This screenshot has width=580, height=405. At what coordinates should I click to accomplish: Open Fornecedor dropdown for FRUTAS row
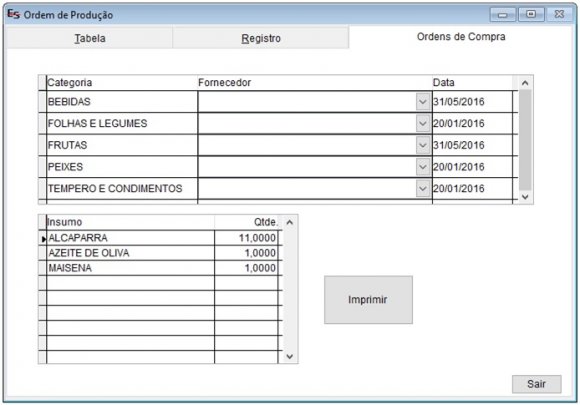point(422,145)
